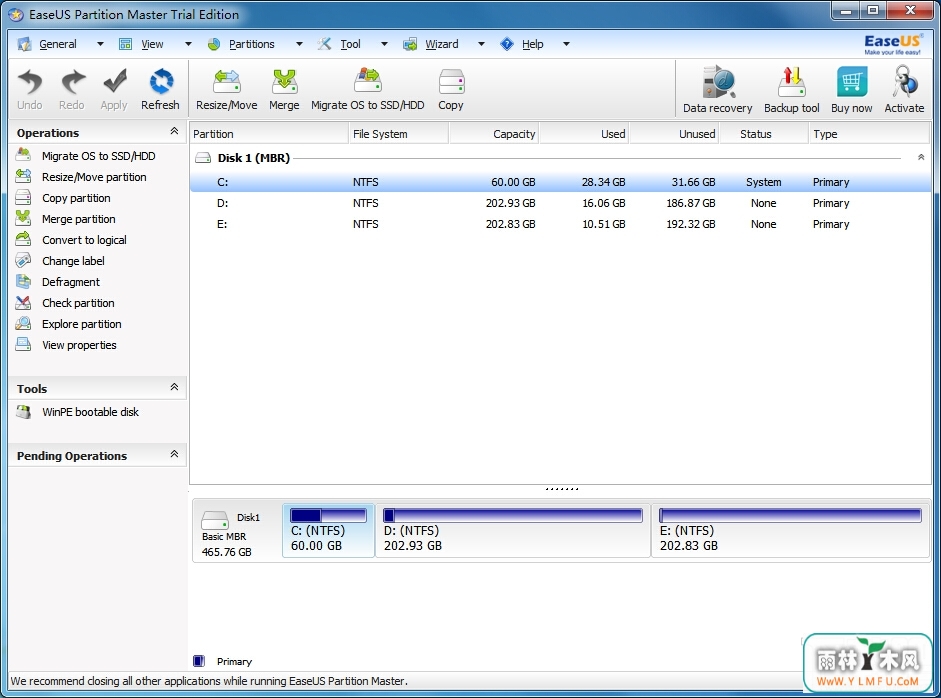Expand the General menu dropdown arrow
941x698 pixels.
[x=100, y=44]
